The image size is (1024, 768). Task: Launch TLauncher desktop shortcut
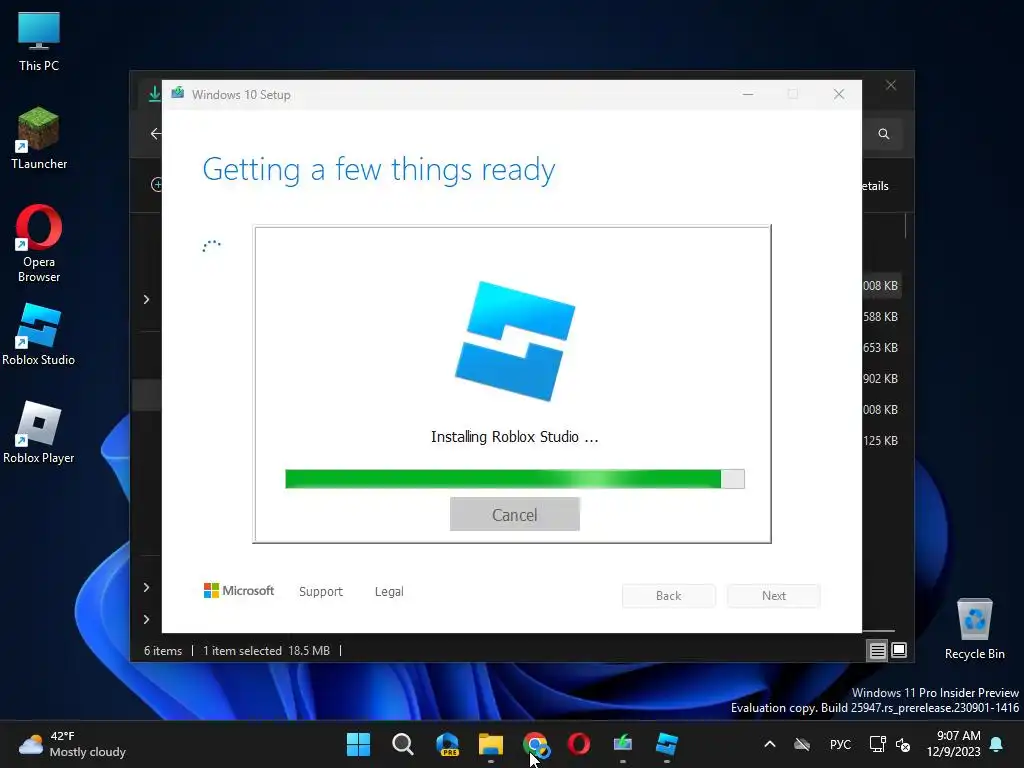pyautogui.click(x=39, y=139)
